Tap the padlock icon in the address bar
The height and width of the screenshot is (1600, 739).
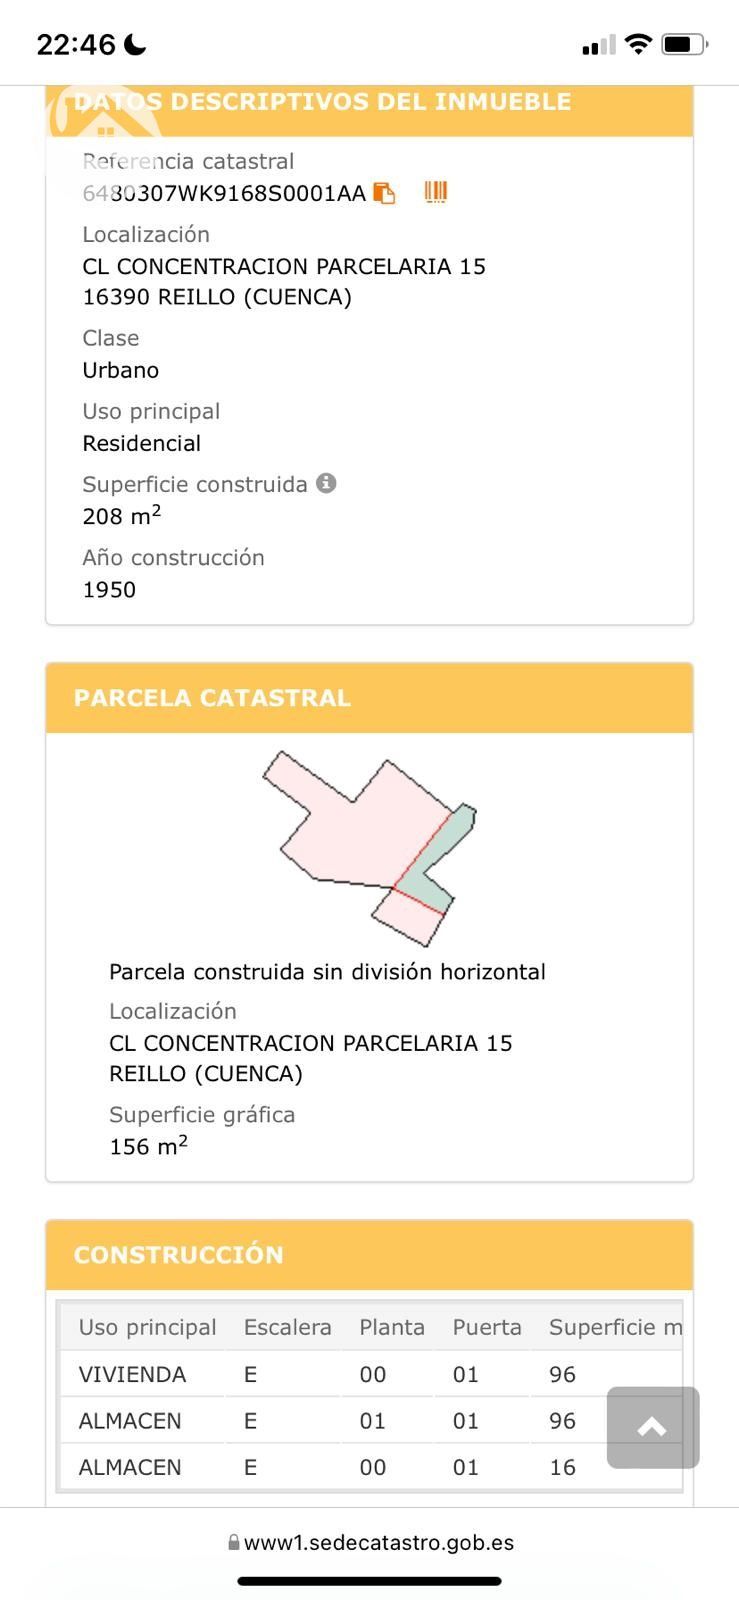coord(234,1543)
